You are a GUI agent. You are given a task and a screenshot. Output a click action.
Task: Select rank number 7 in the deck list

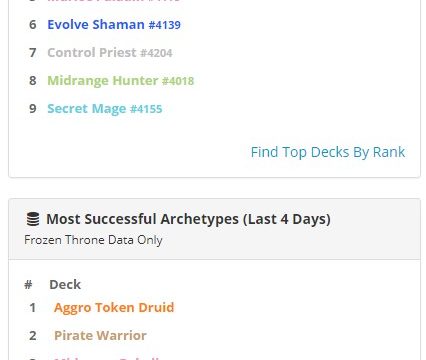coord(33,53)
